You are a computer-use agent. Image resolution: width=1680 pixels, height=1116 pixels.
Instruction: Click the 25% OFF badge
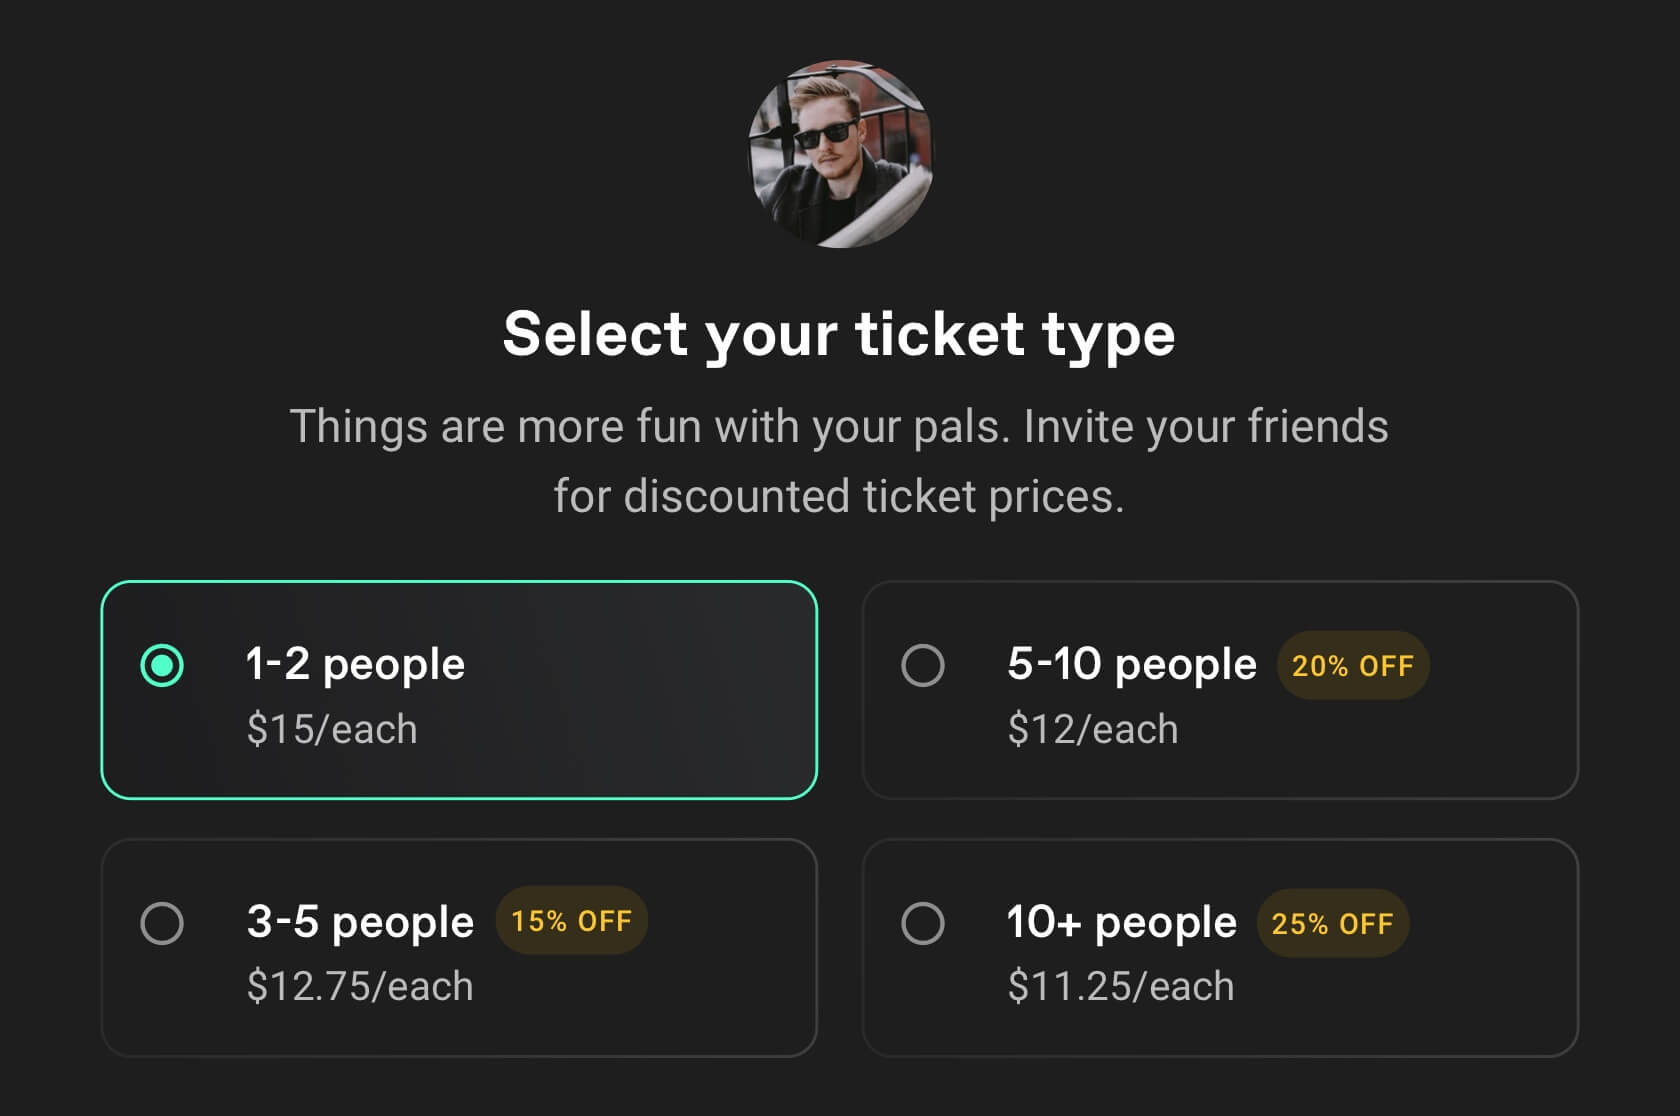point(1332,924)
